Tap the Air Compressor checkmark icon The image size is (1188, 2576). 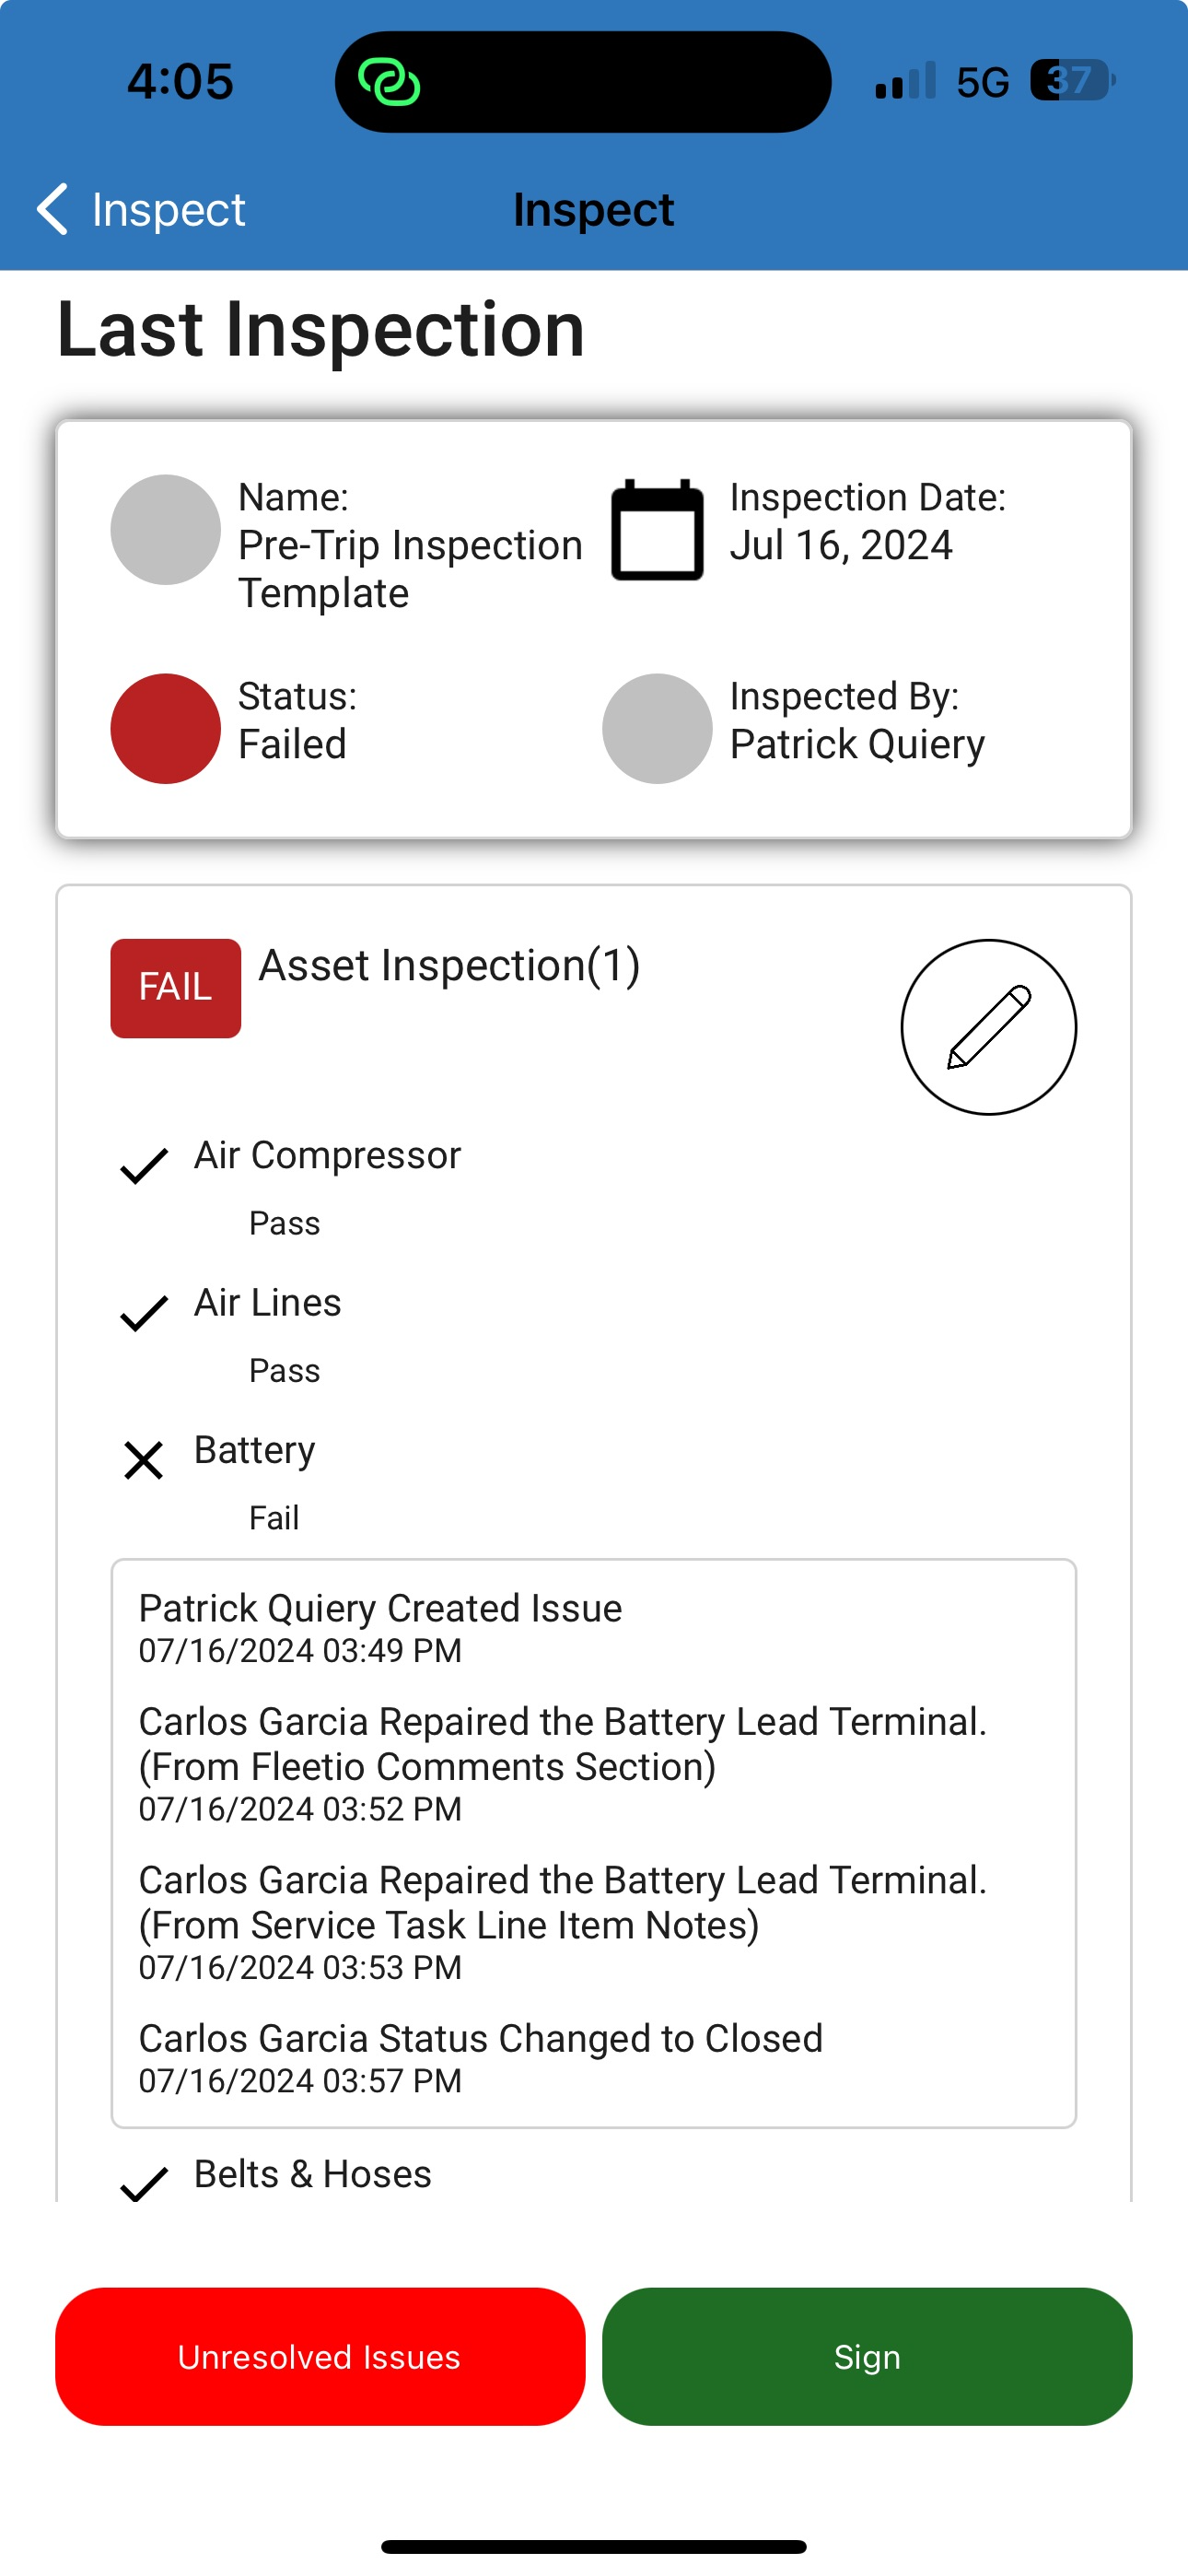(144, 1165)
